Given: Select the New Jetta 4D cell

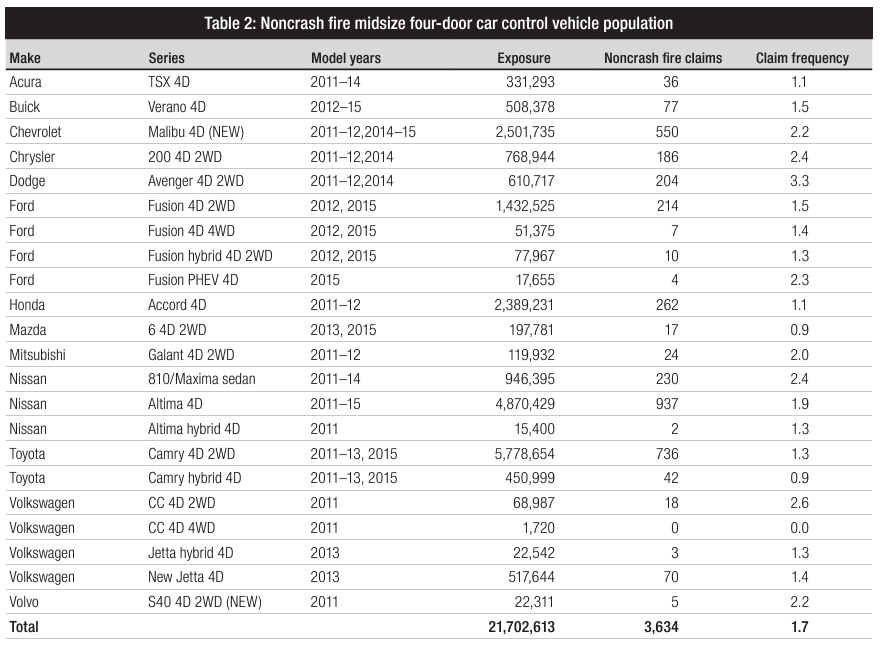Looking at the screenshot, I should click(x=185, y=577).
